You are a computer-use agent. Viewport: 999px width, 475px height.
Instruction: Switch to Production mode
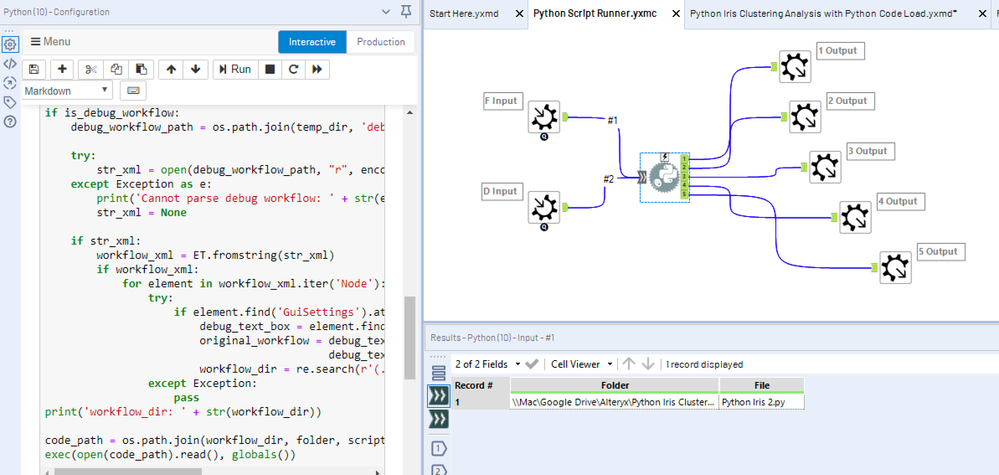point(381,42)
